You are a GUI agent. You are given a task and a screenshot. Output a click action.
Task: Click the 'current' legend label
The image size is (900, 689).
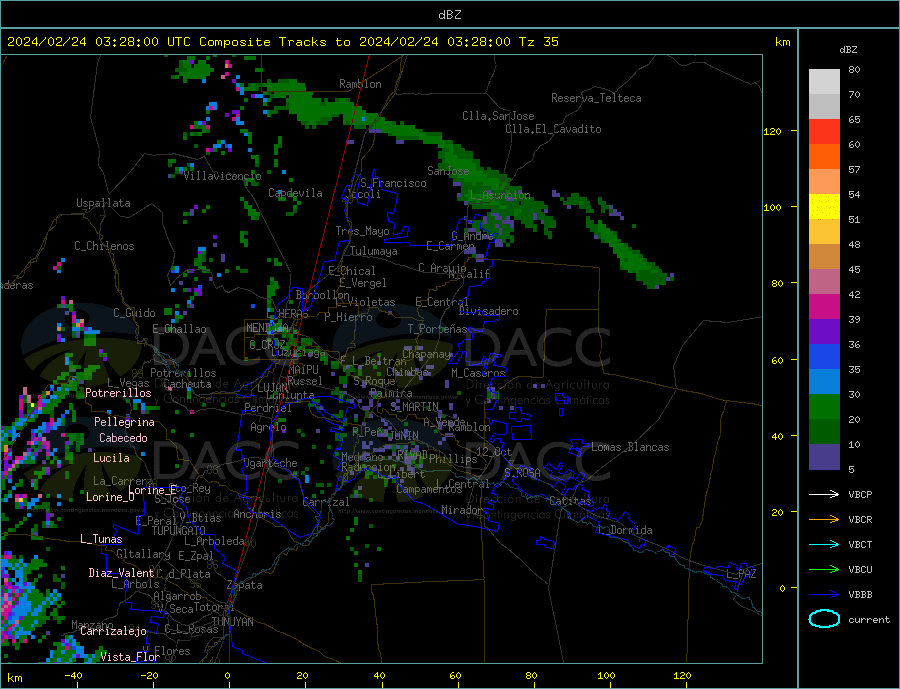click(x=869, y=620)
